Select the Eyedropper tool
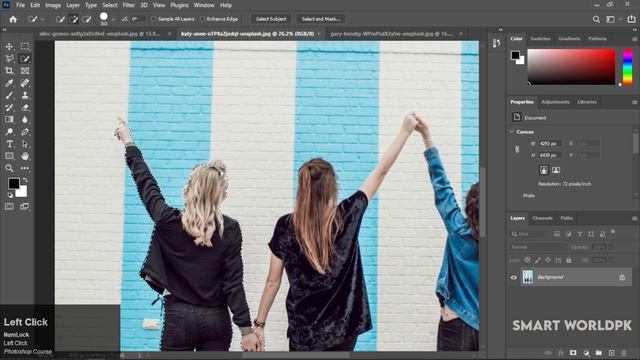 coord(9,83)
